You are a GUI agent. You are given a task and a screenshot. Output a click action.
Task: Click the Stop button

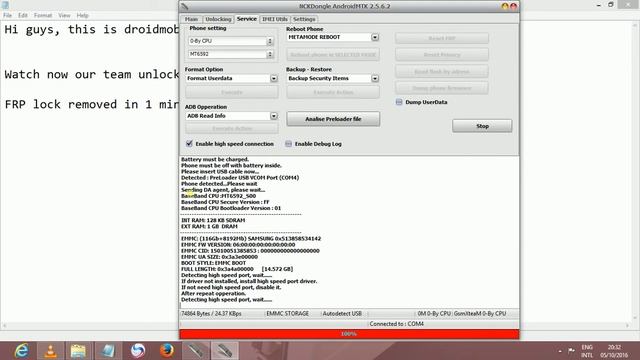coord(482,126)
